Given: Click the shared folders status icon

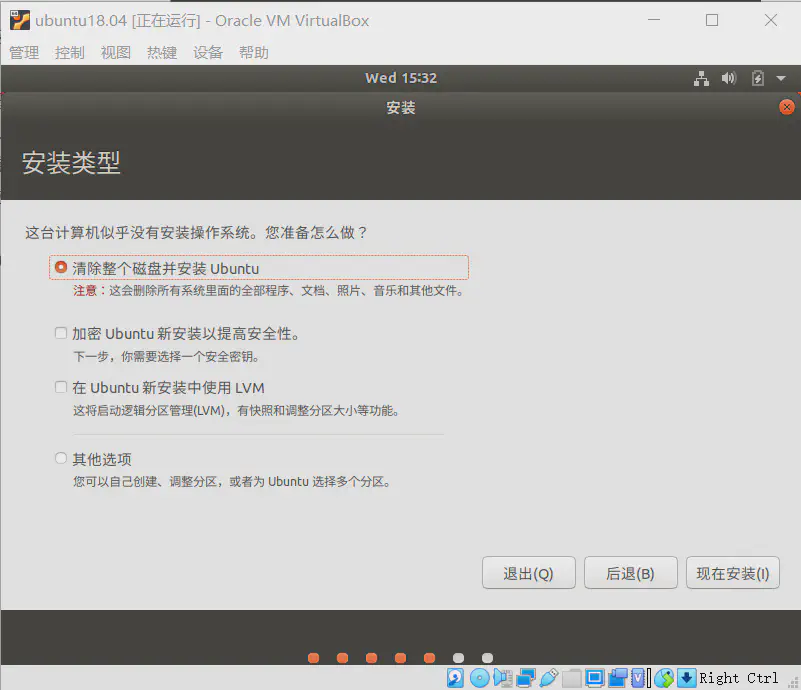Looking at the screenshot, I should tap(573, 677).
